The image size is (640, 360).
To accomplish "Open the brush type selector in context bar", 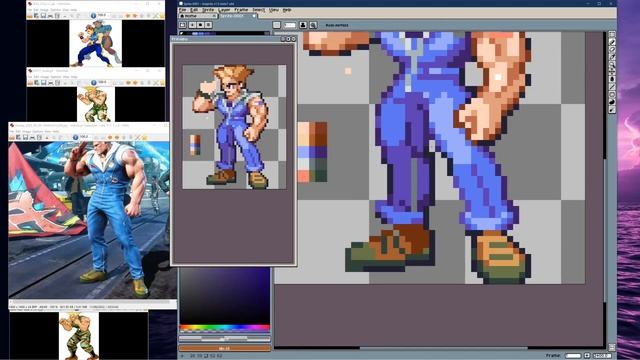I will click(276, 25).
